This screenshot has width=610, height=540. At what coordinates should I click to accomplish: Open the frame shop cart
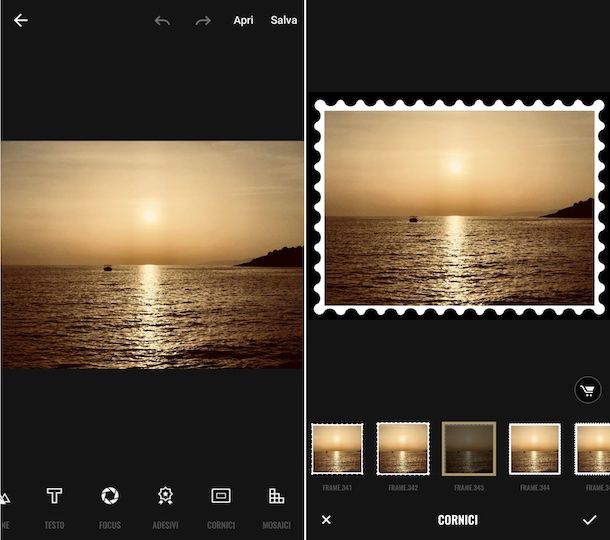tap(587, 390)
